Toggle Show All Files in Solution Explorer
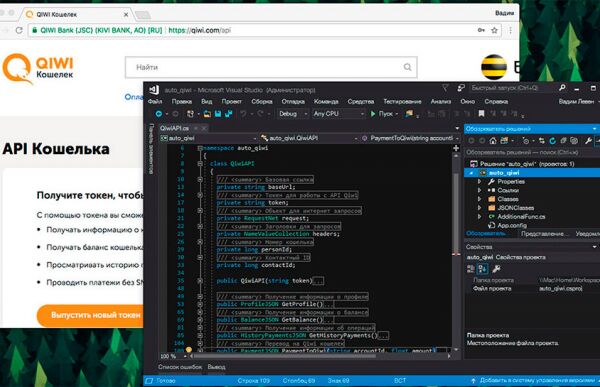The height and width of the screenshot is (387, 600). 574,141
